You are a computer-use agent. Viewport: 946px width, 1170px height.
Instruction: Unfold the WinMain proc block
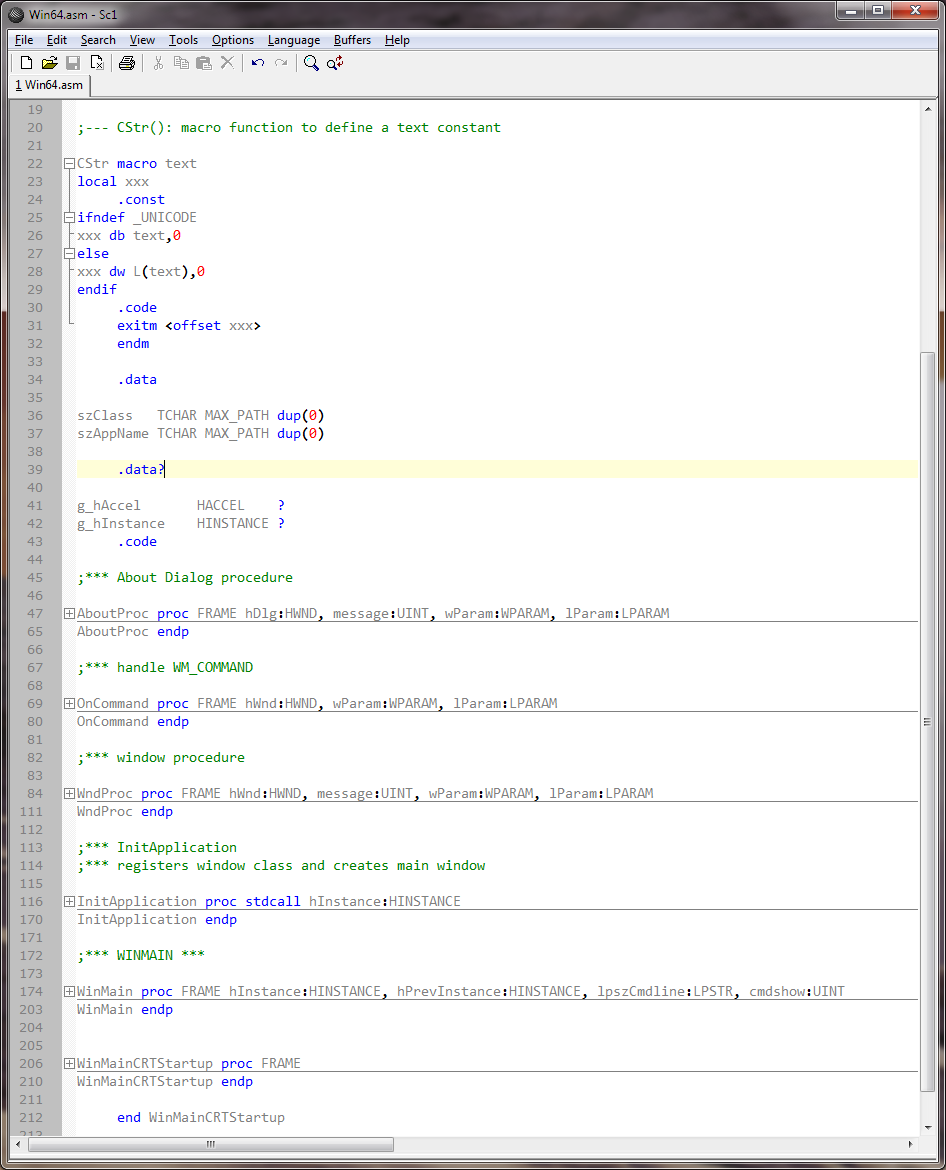pyautogui.click(x=68, y=992)
